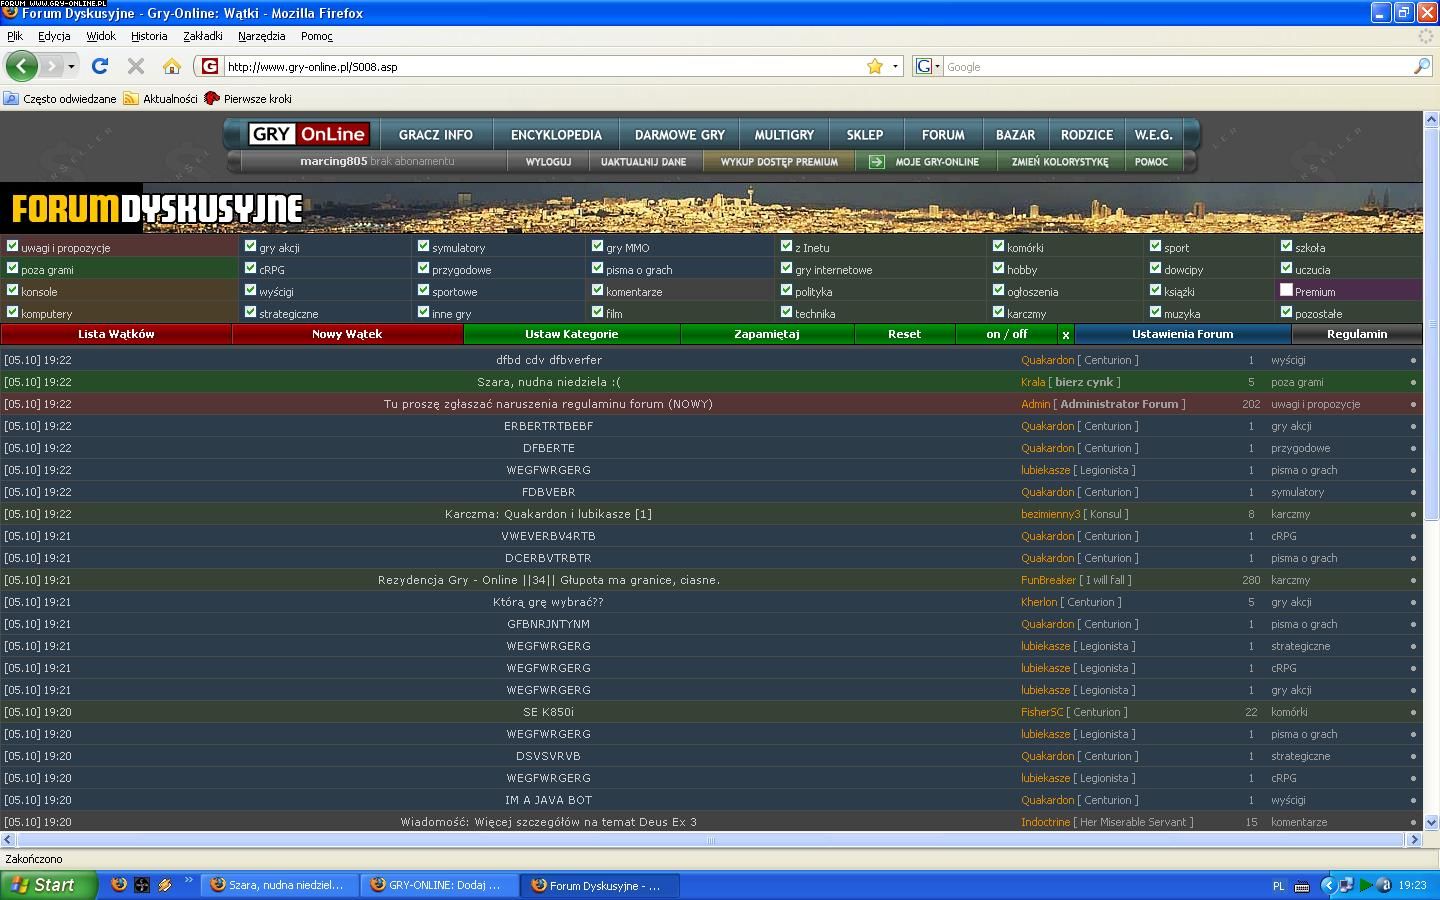Screen dimensions: 1440x900
Task: Click the PL language indicator in tray
Action: click(x=1278, y=886)
